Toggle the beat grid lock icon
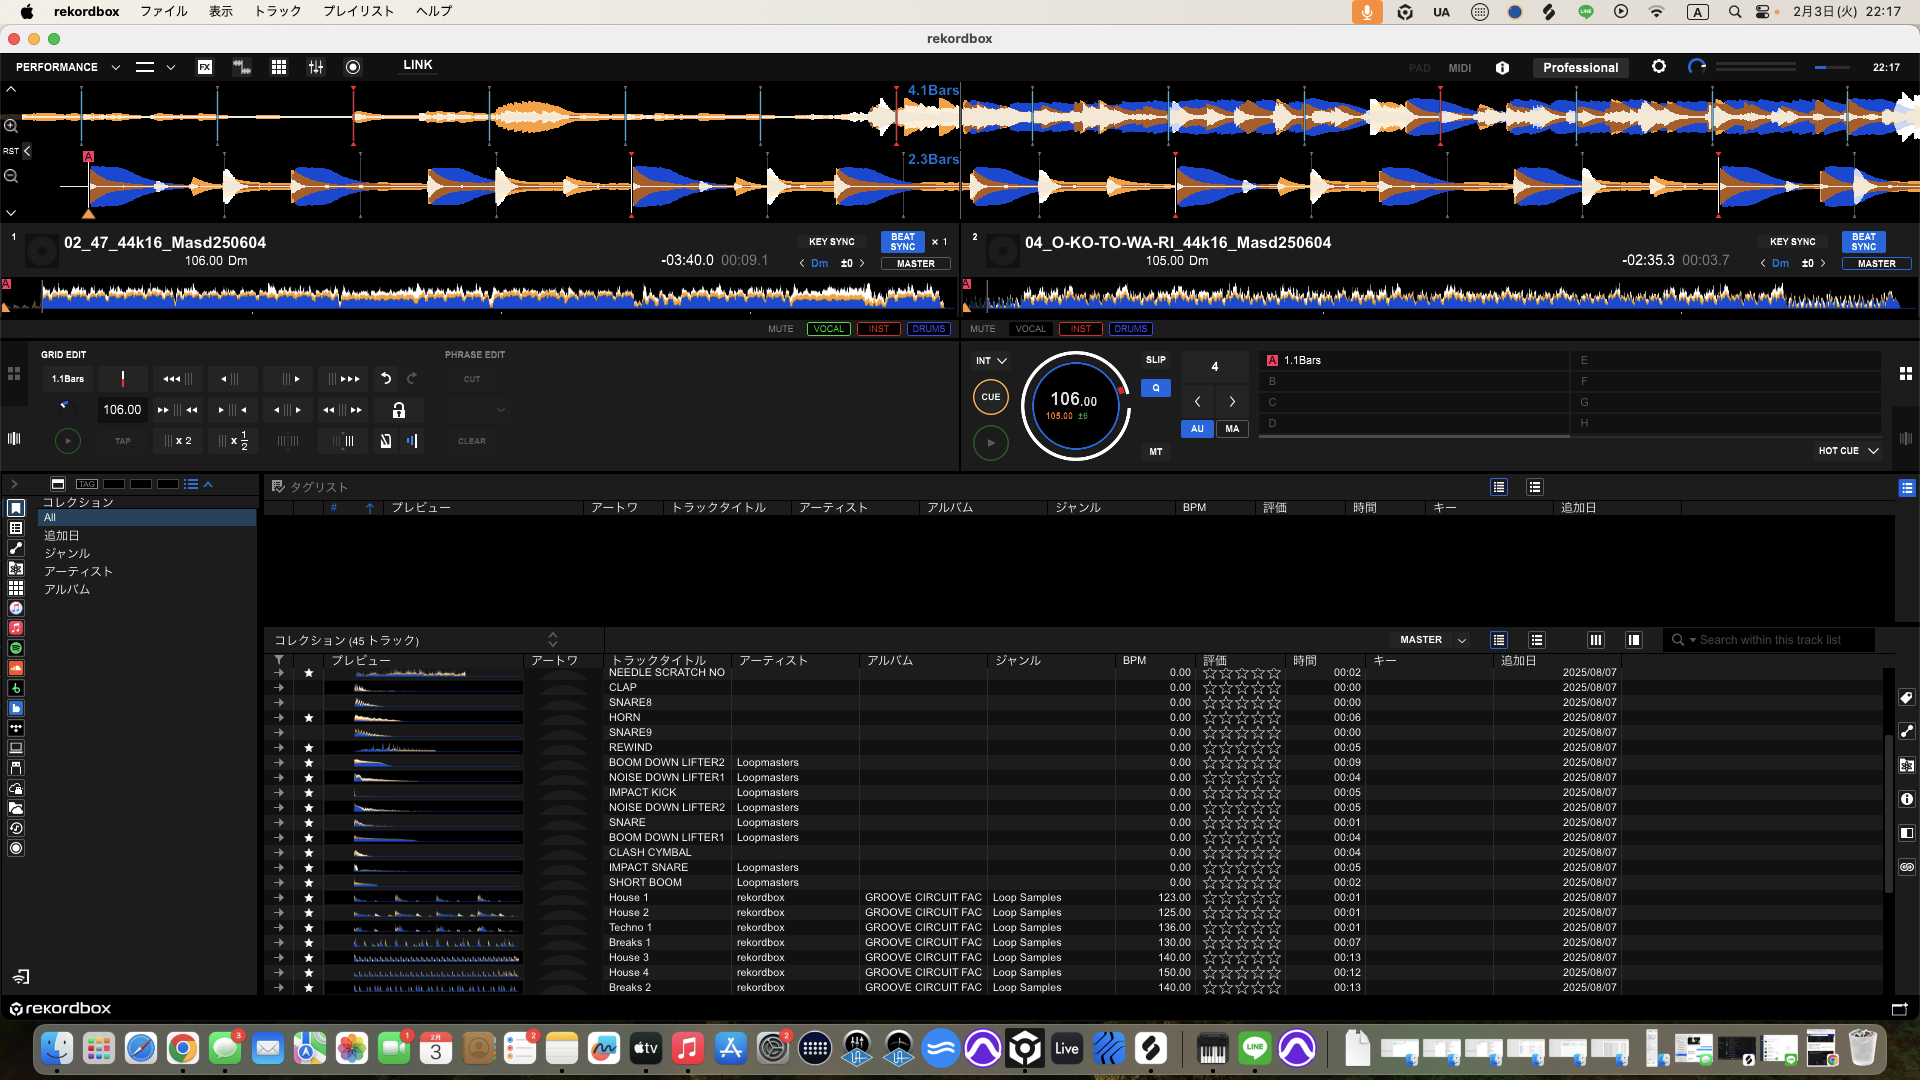Image resolution: width=1920 pixels, height=1080 pixels. [398, 410]
